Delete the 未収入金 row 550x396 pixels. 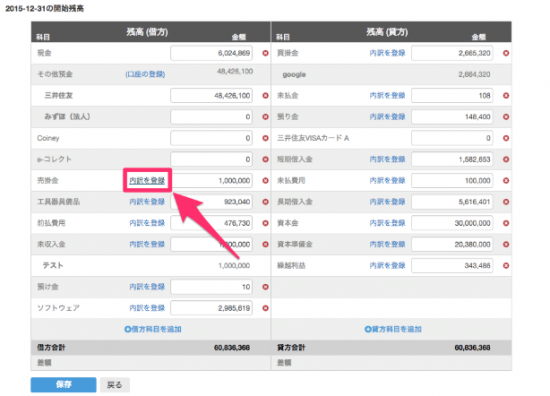coord(266,244)
